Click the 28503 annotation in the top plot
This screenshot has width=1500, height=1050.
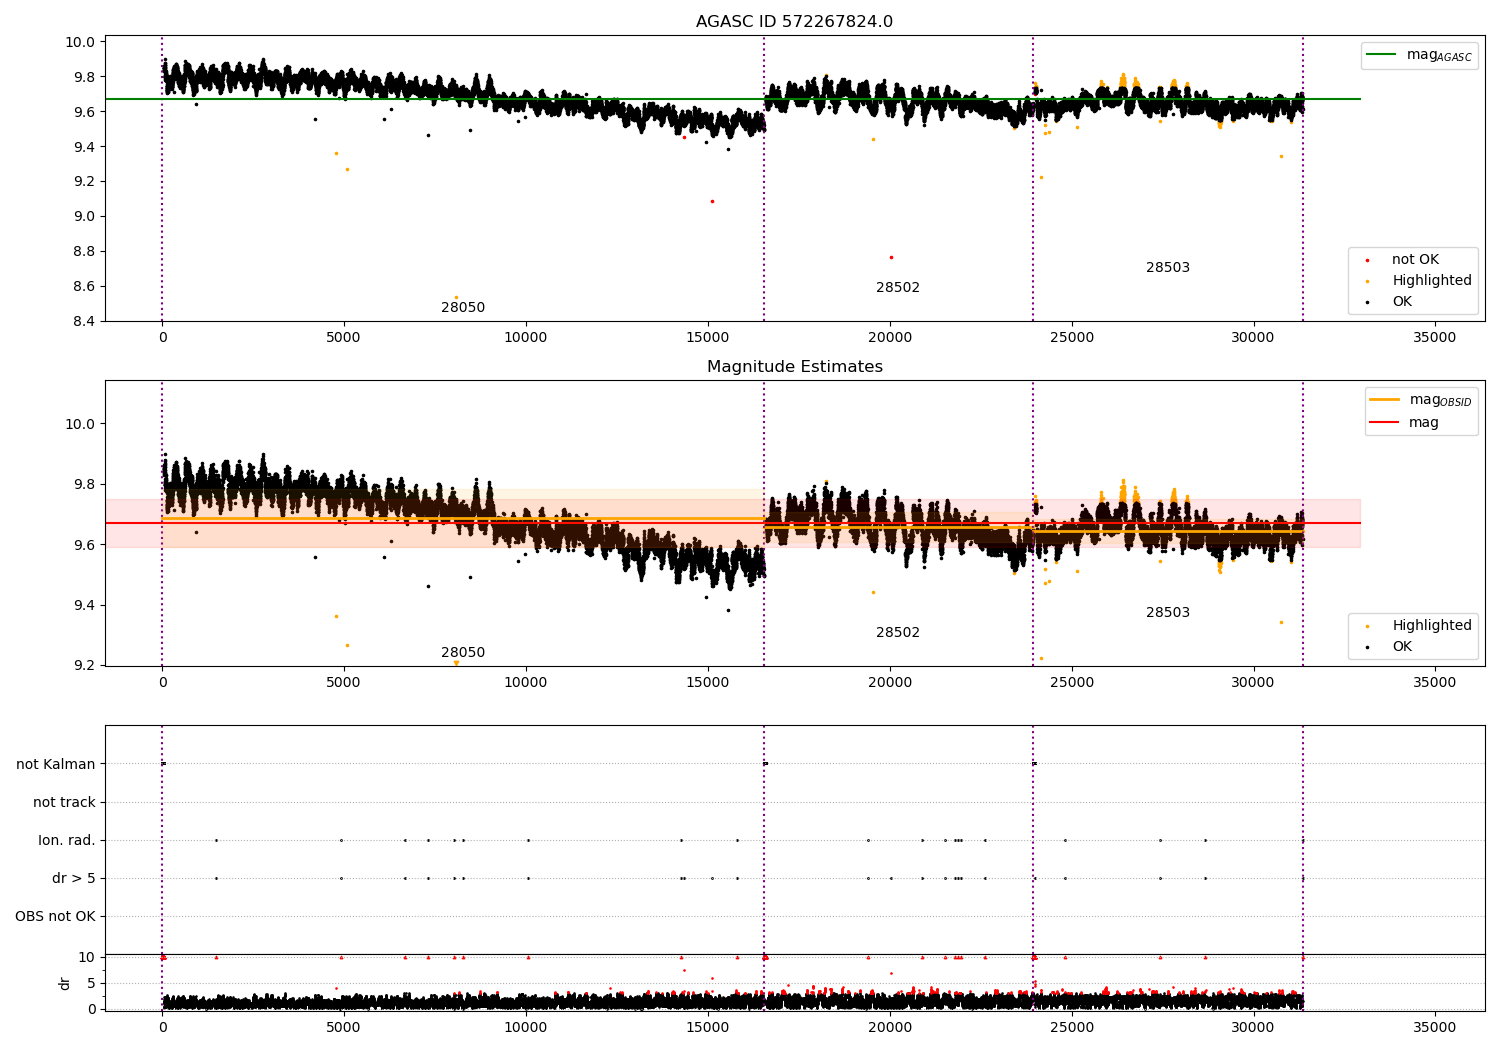[x=1168, y=268]
